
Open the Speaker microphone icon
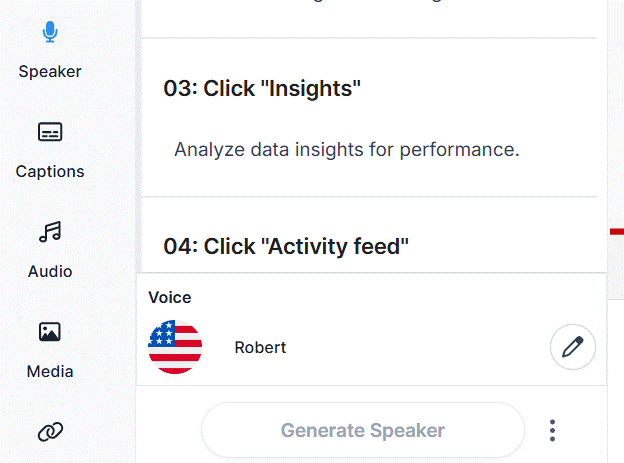coord(50,31)
